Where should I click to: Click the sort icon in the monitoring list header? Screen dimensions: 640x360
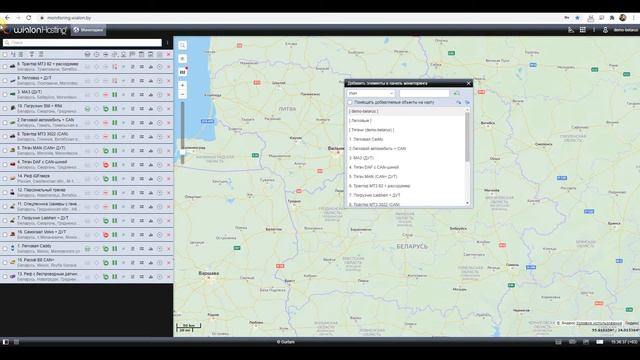pos(13,54)
